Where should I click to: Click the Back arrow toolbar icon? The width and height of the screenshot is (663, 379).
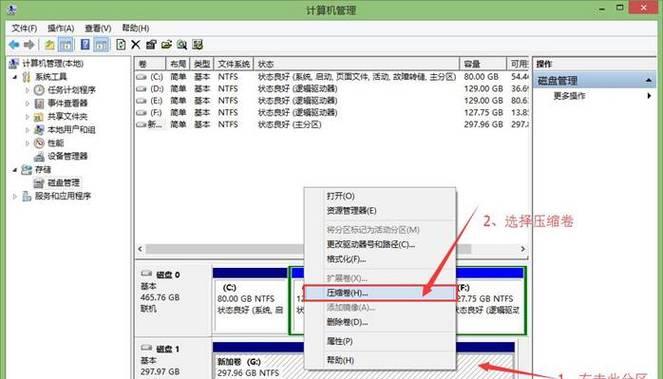(14, 44)
